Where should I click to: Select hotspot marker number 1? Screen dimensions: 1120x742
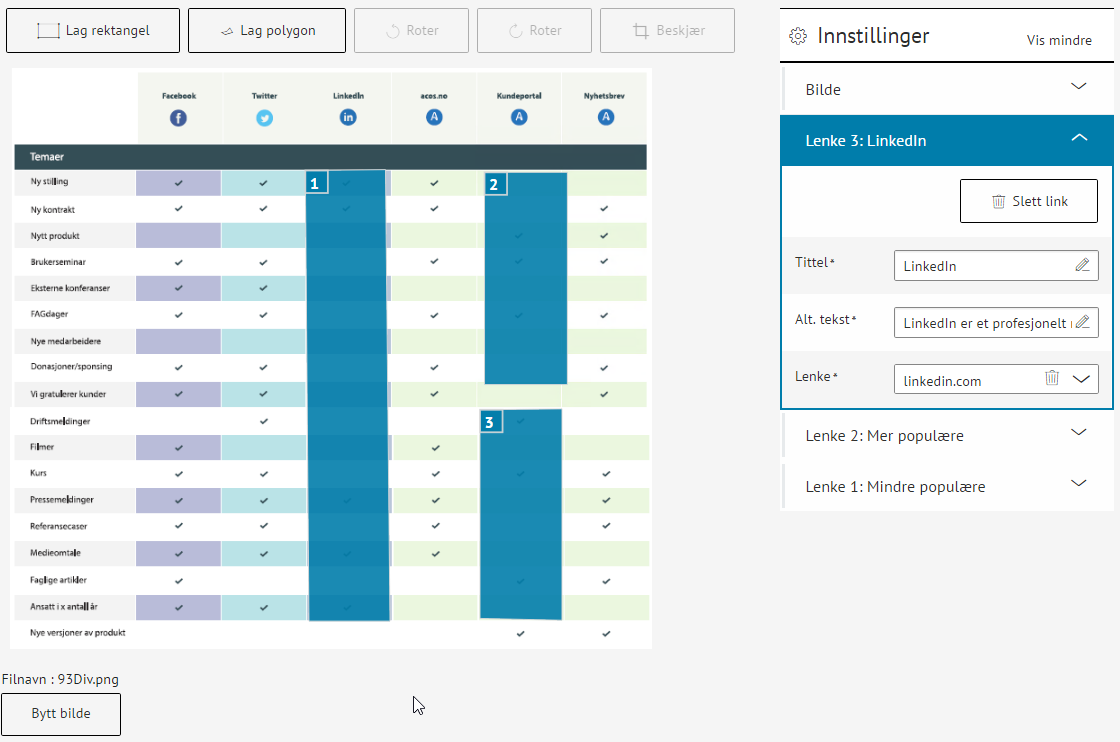coord(316,183)
